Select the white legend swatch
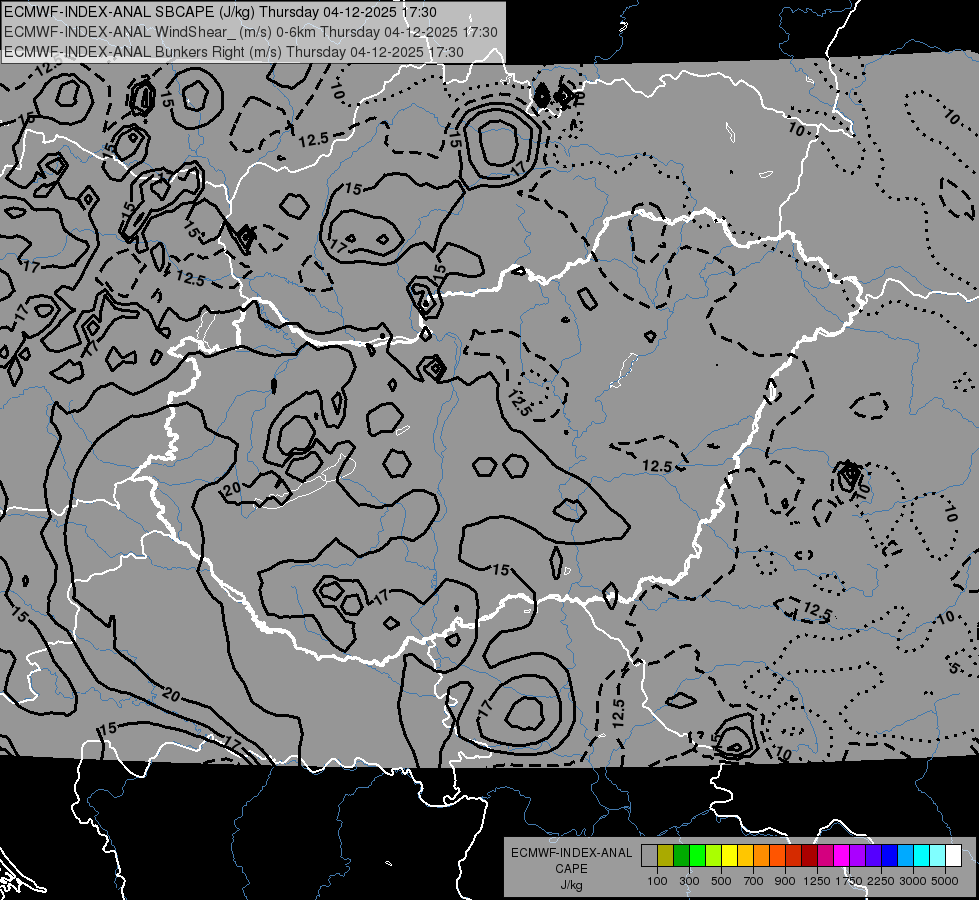Screen dimensions: 979x900 coord(953,856)
